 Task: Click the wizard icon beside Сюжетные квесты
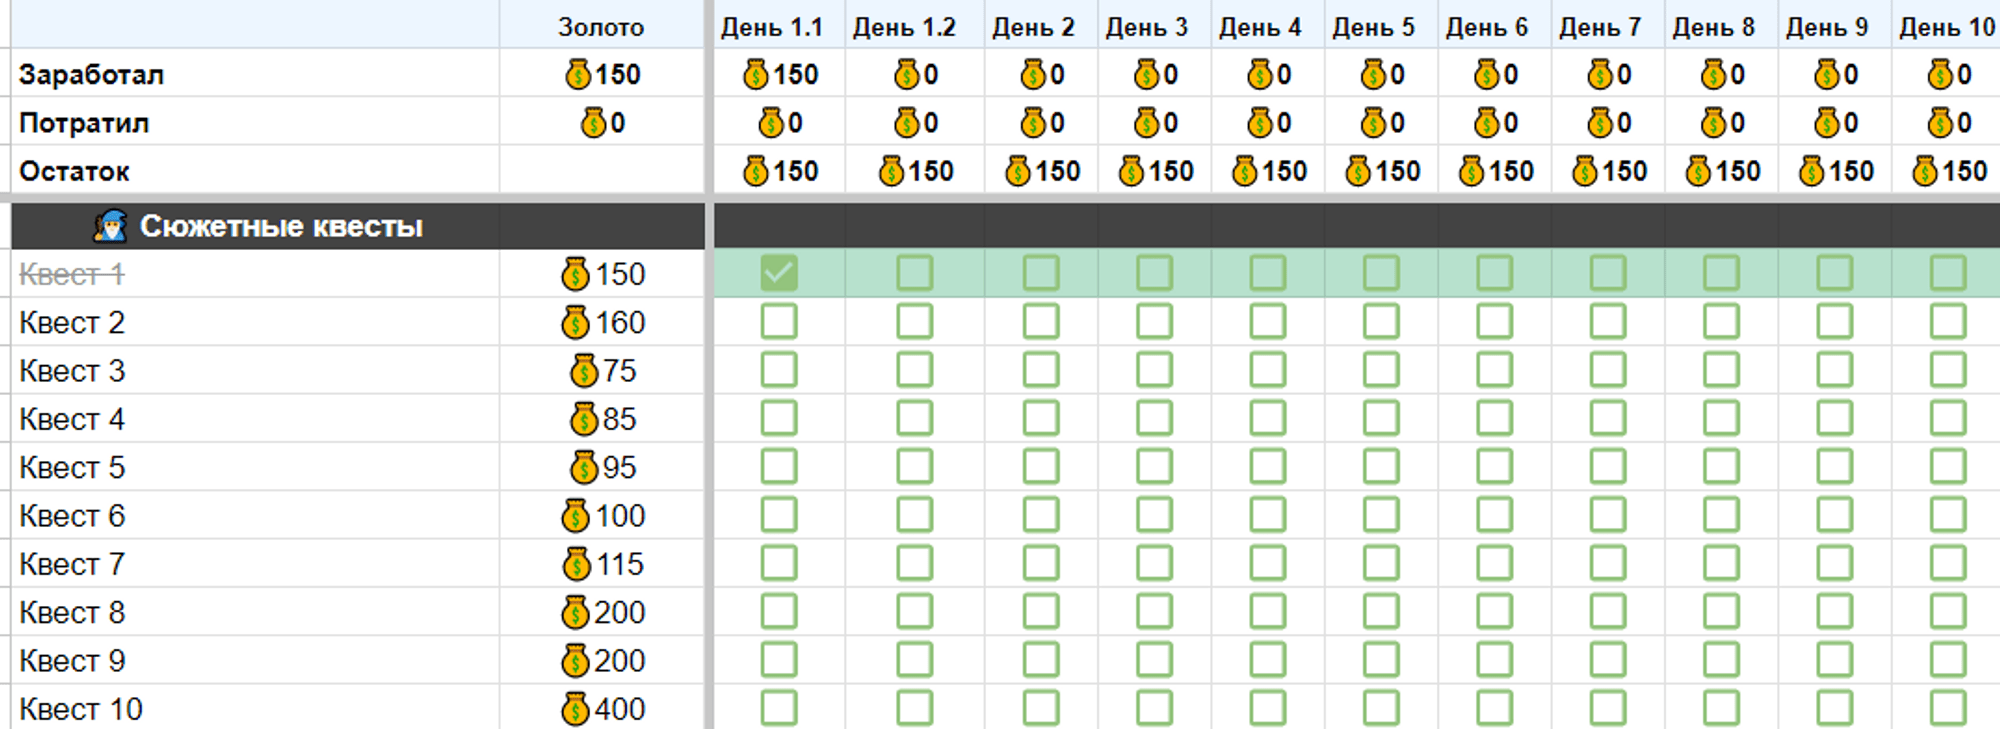pyautogui.click(x=110, y=226)
